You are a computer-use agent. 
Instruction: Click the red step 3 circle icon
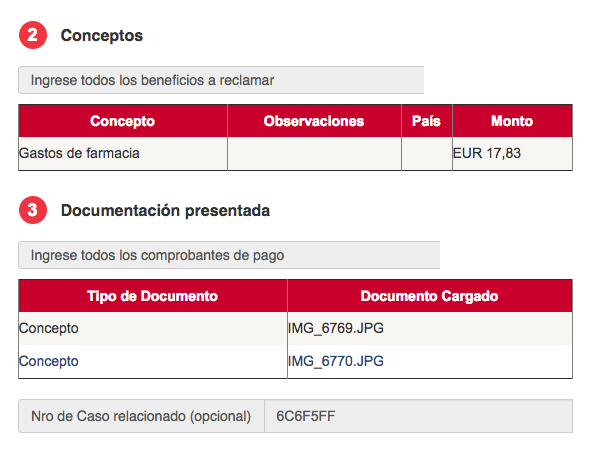click(x=33, y=210)
